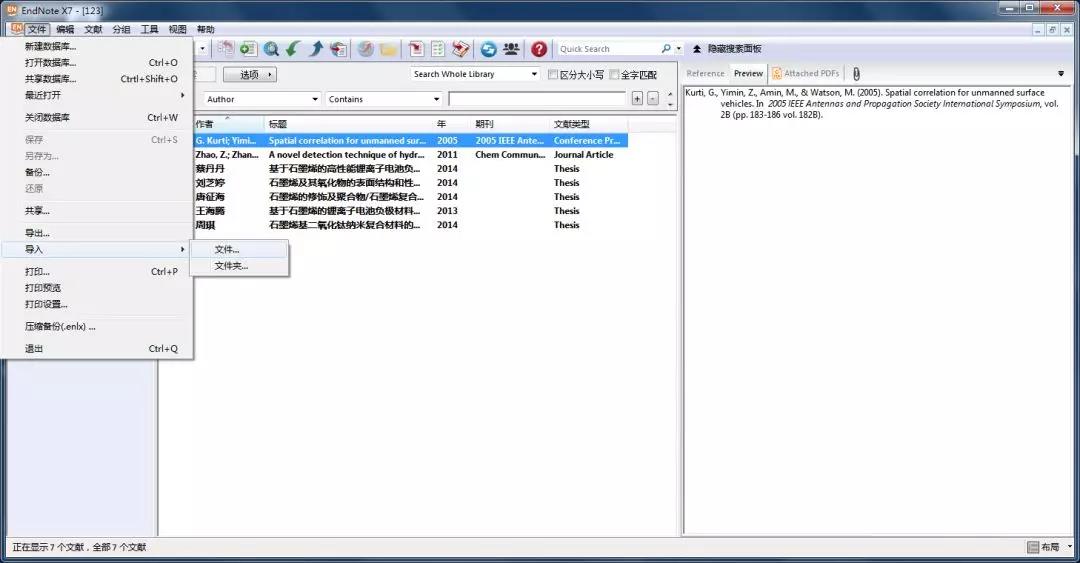Open the 帮助 menu
This screenshot has width=1080, height=563.
coord(205,29)
